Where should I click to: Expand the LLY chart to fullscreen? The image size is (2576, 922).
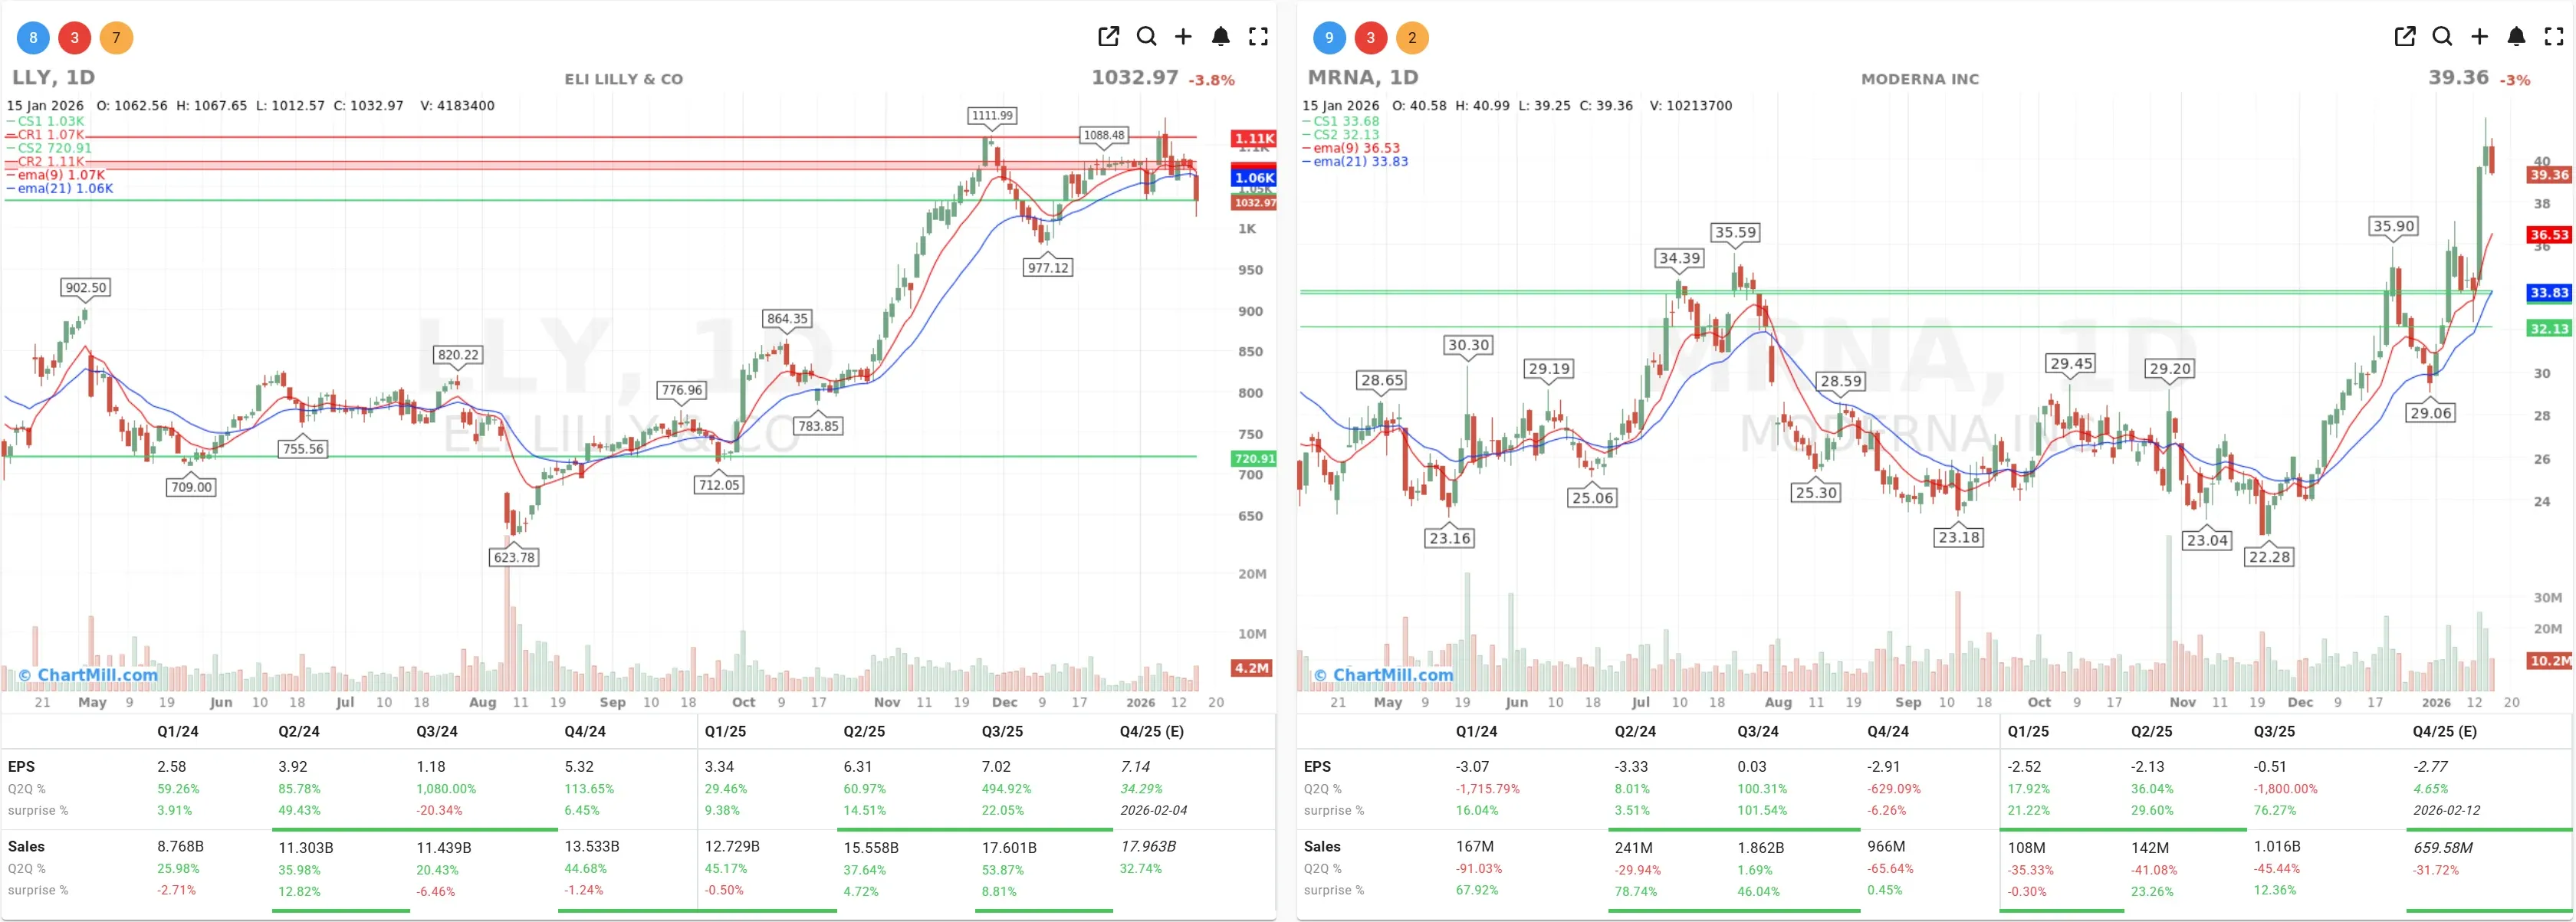click(1258, 36)
